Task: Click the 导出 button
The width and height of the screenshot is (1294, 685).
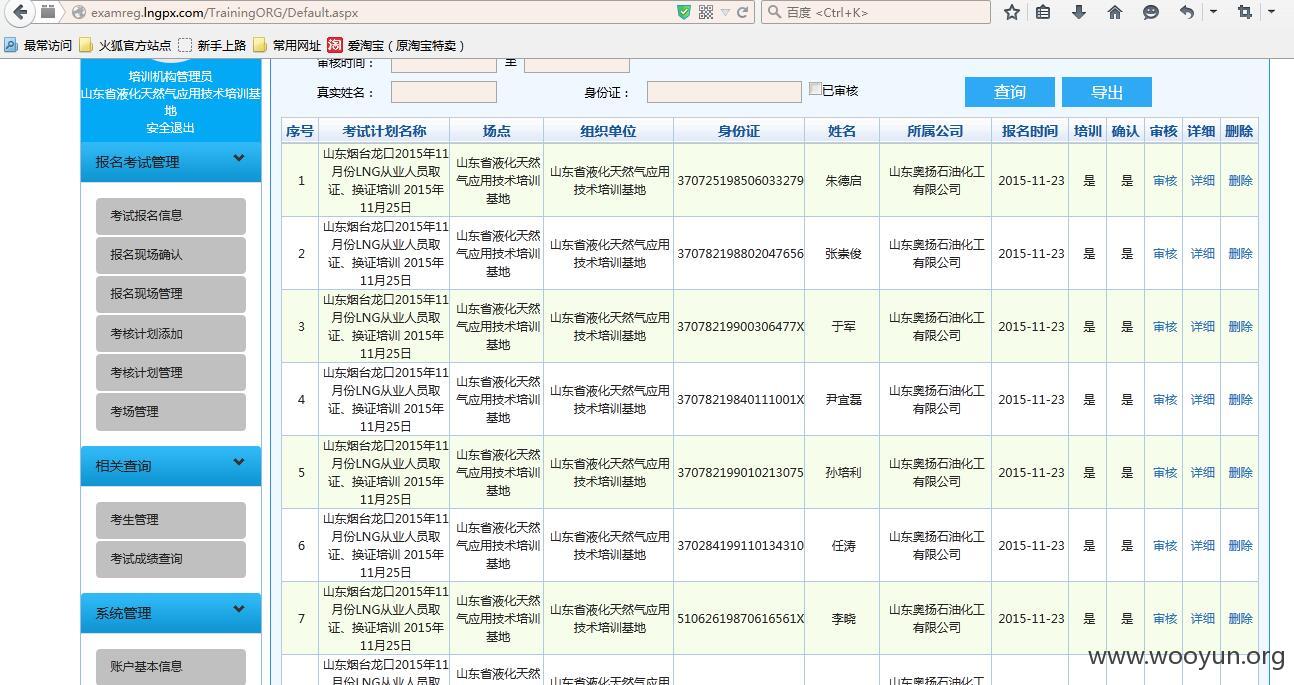Action: point(1107,92)
